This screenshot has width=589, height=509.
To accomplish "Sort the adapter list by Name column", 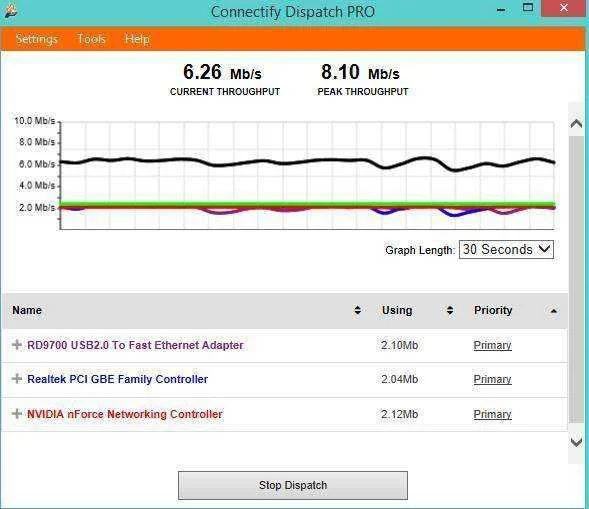I will 357,310.
